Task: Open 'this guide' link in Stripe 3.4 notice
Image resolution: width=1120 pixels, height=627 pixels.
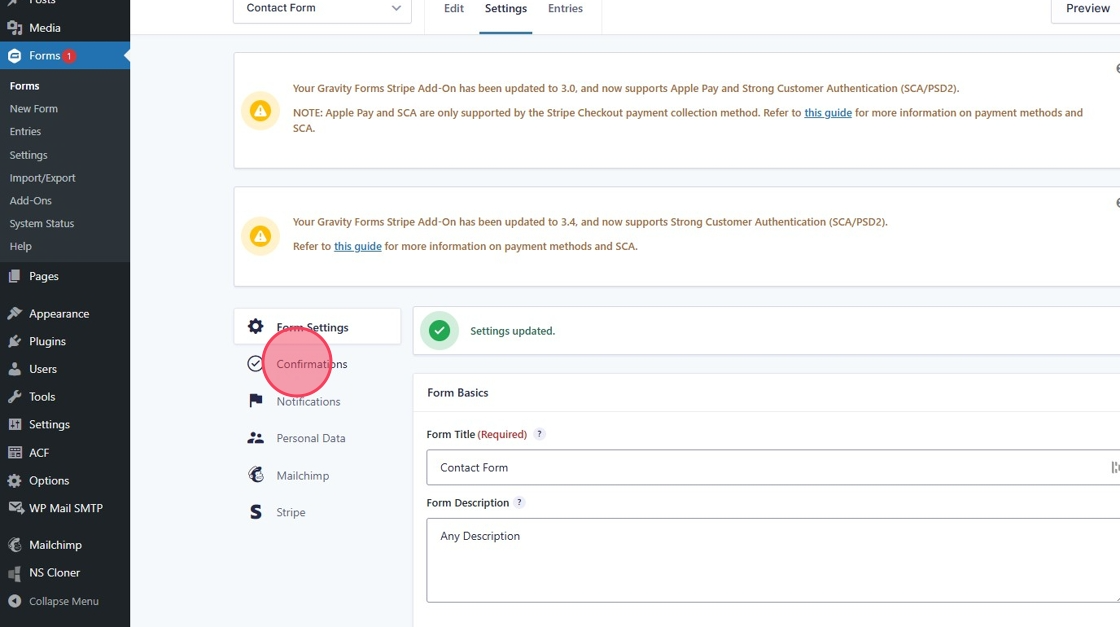Action: [x=358, y=246]
